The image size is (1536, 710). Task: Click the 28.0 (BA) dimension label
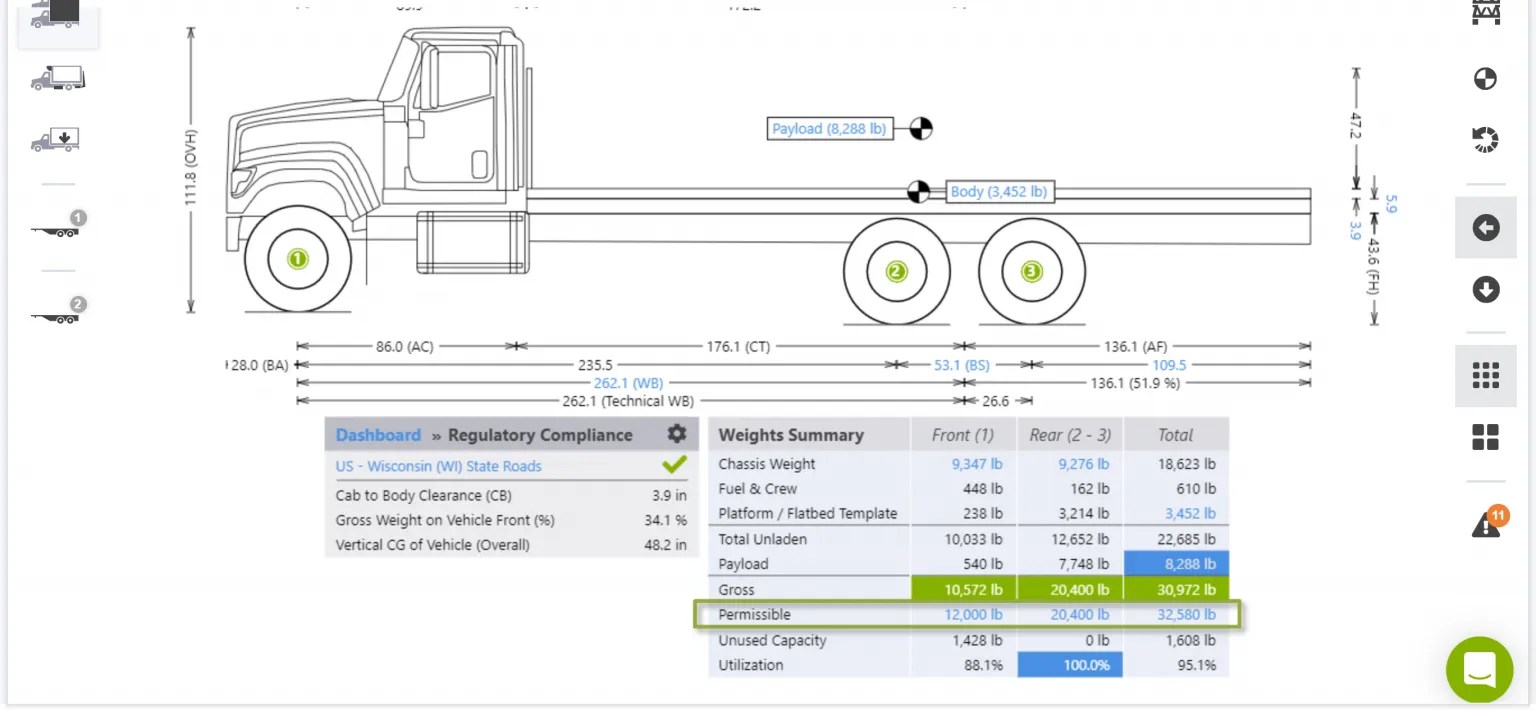pyautogui.click(x=259, y=365)
